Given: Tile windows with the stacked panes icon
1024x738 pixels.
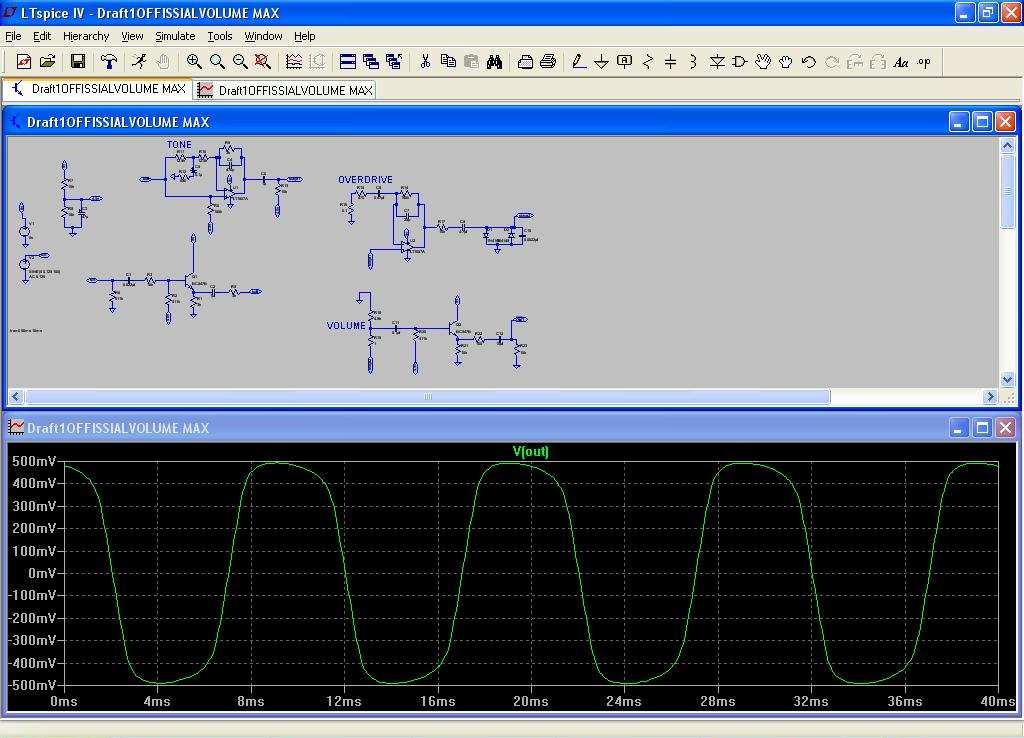Looking at the screenshot, I should [348, 62].
